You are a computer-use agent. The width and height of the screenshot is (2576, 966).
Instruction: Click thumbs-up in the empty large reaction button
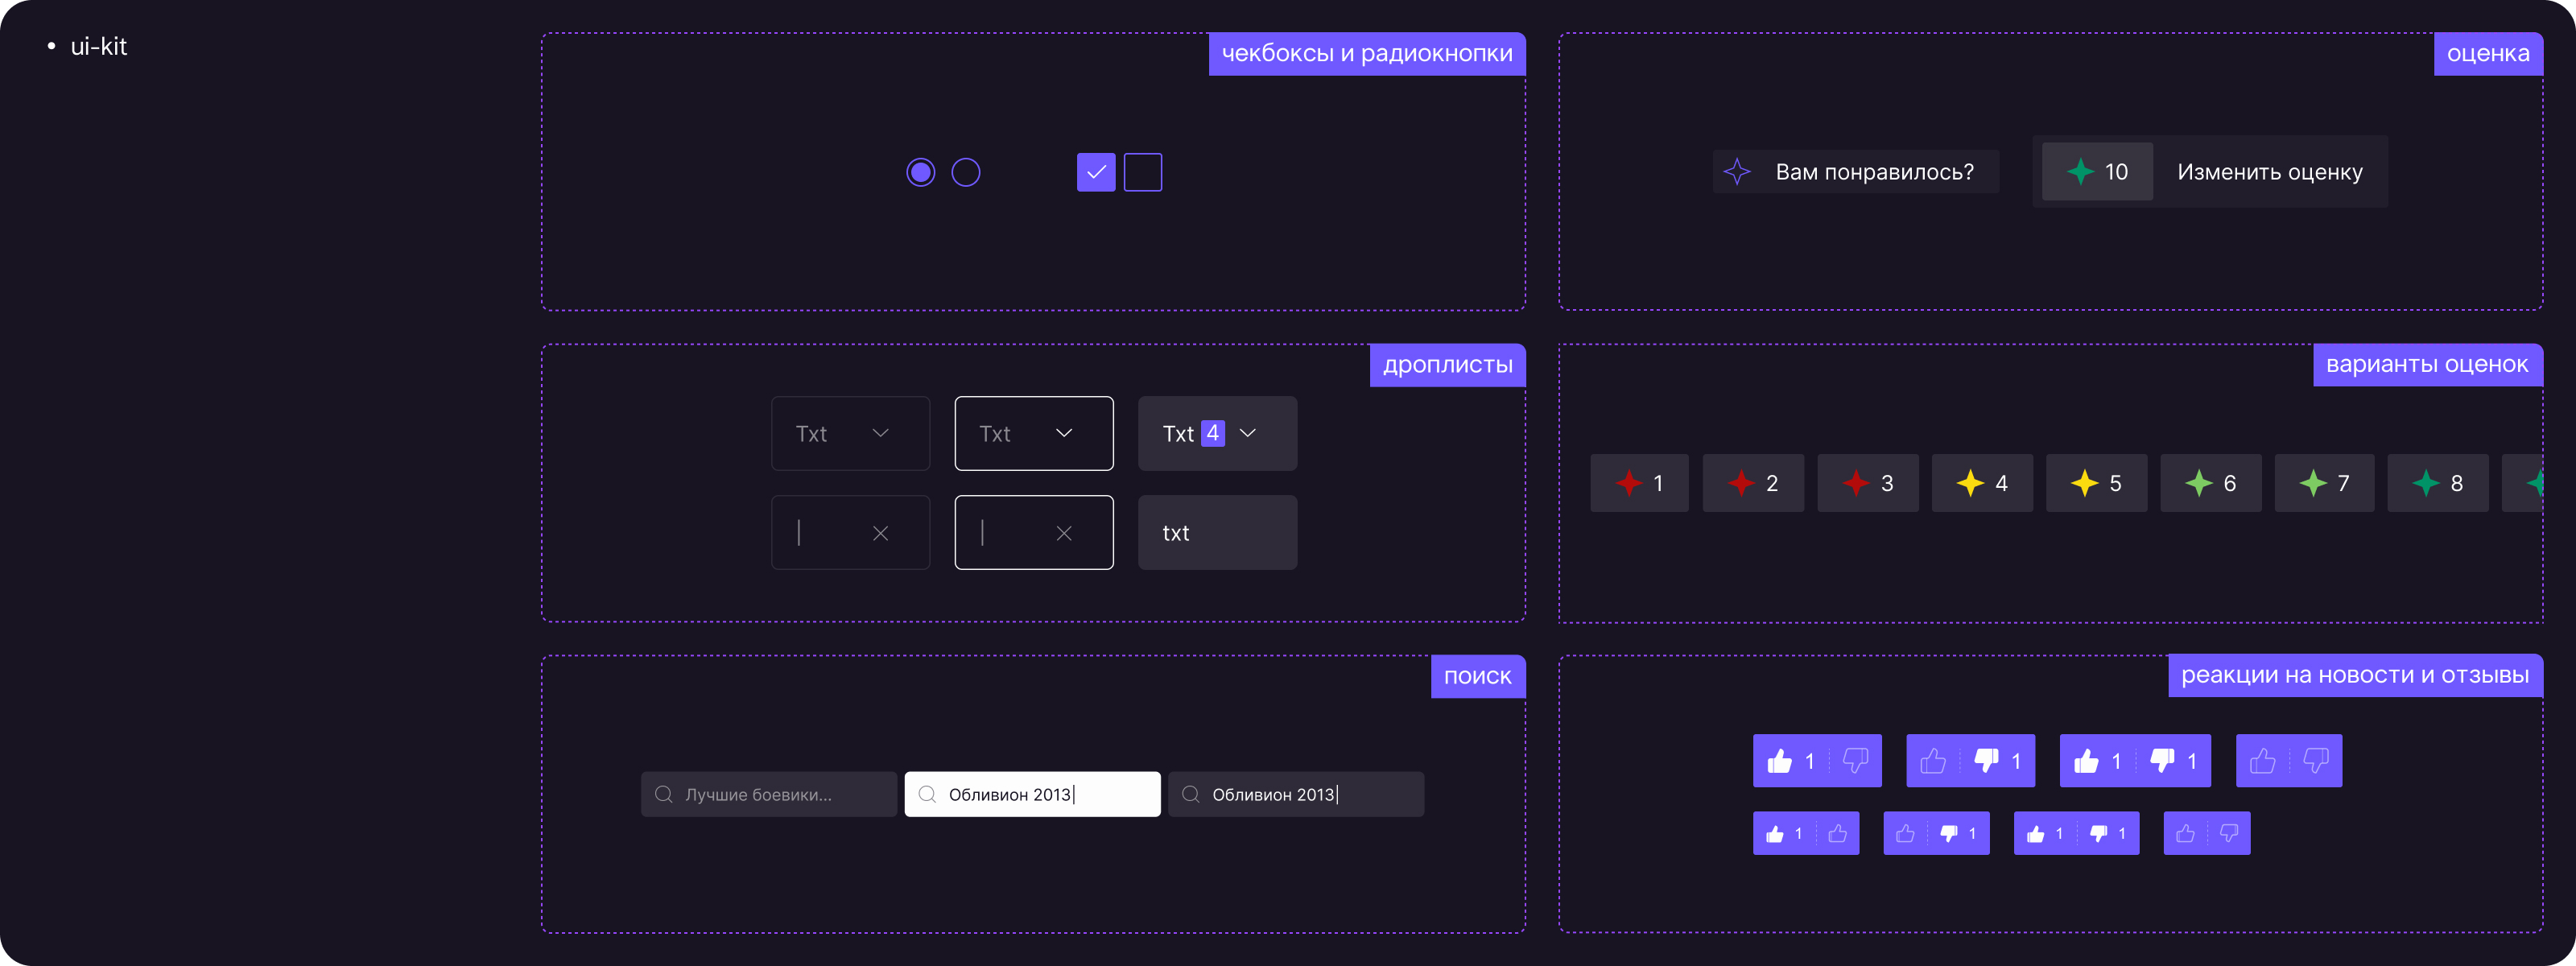2262,761
